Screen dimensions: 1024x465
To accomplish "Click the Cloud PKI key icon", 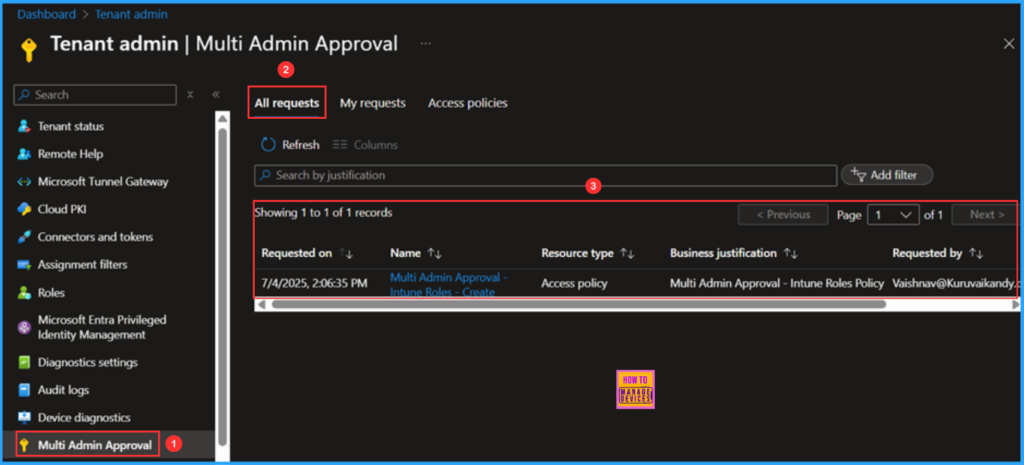I will [24, 210].
